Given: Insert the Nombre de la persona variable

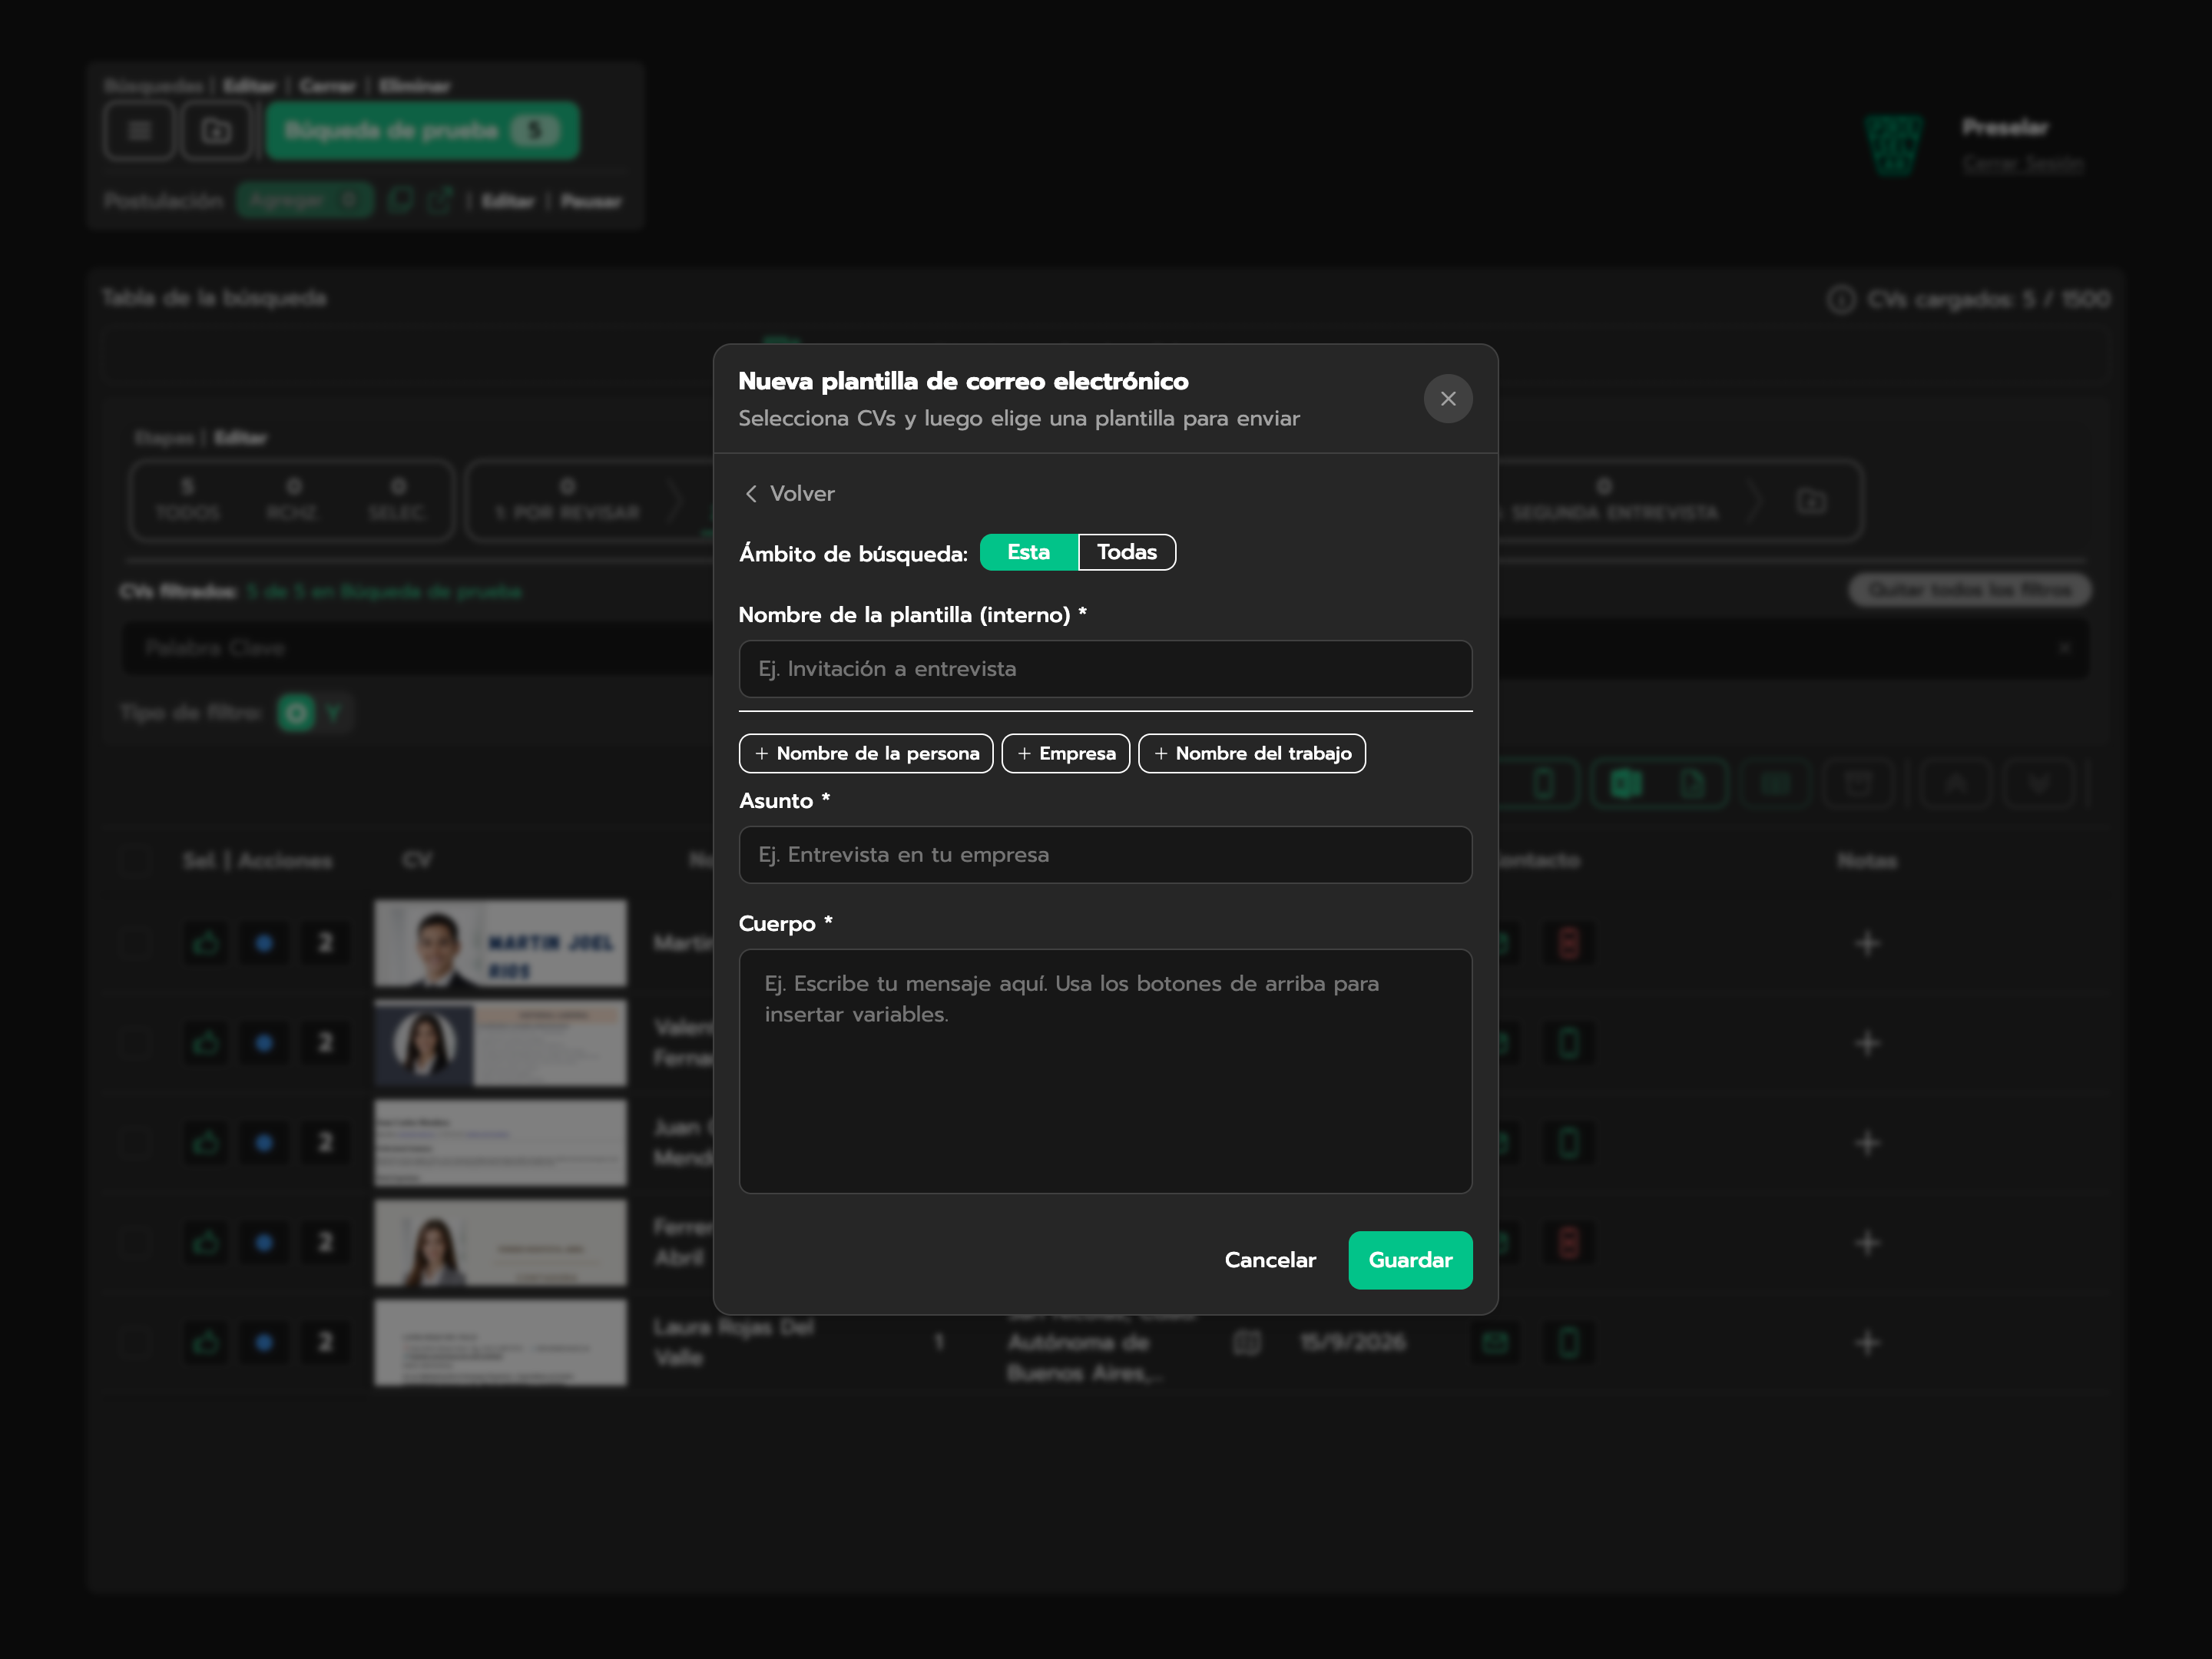Looking at the screenshot, I should (x=866, y=754).
